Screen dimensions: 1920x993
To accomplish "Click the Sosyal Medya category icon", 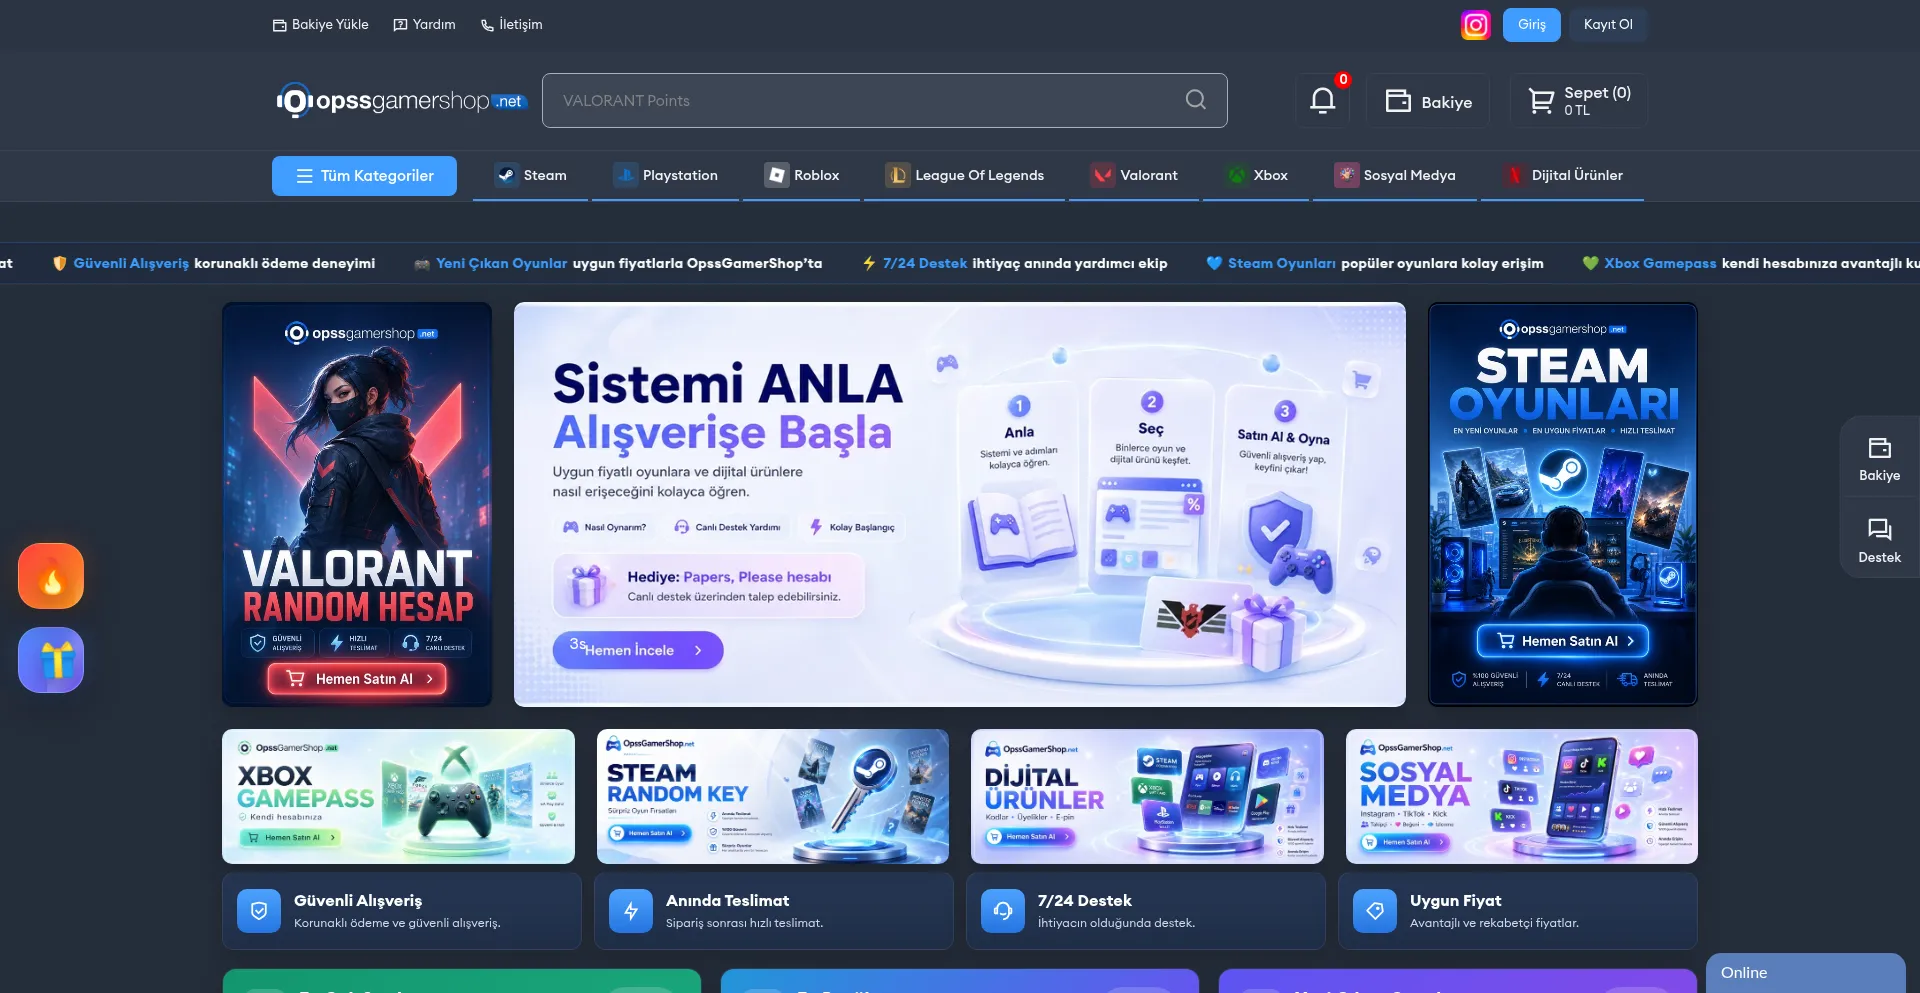I will coord(1346,175).
